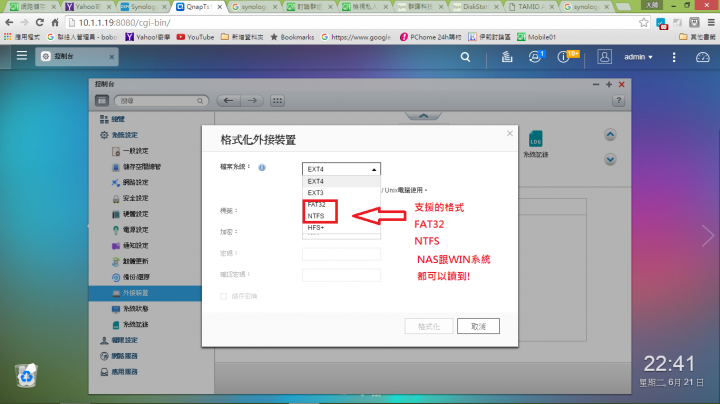
Task: Select NTFS in the dropdown list
Action: click(x=341, y=216)
